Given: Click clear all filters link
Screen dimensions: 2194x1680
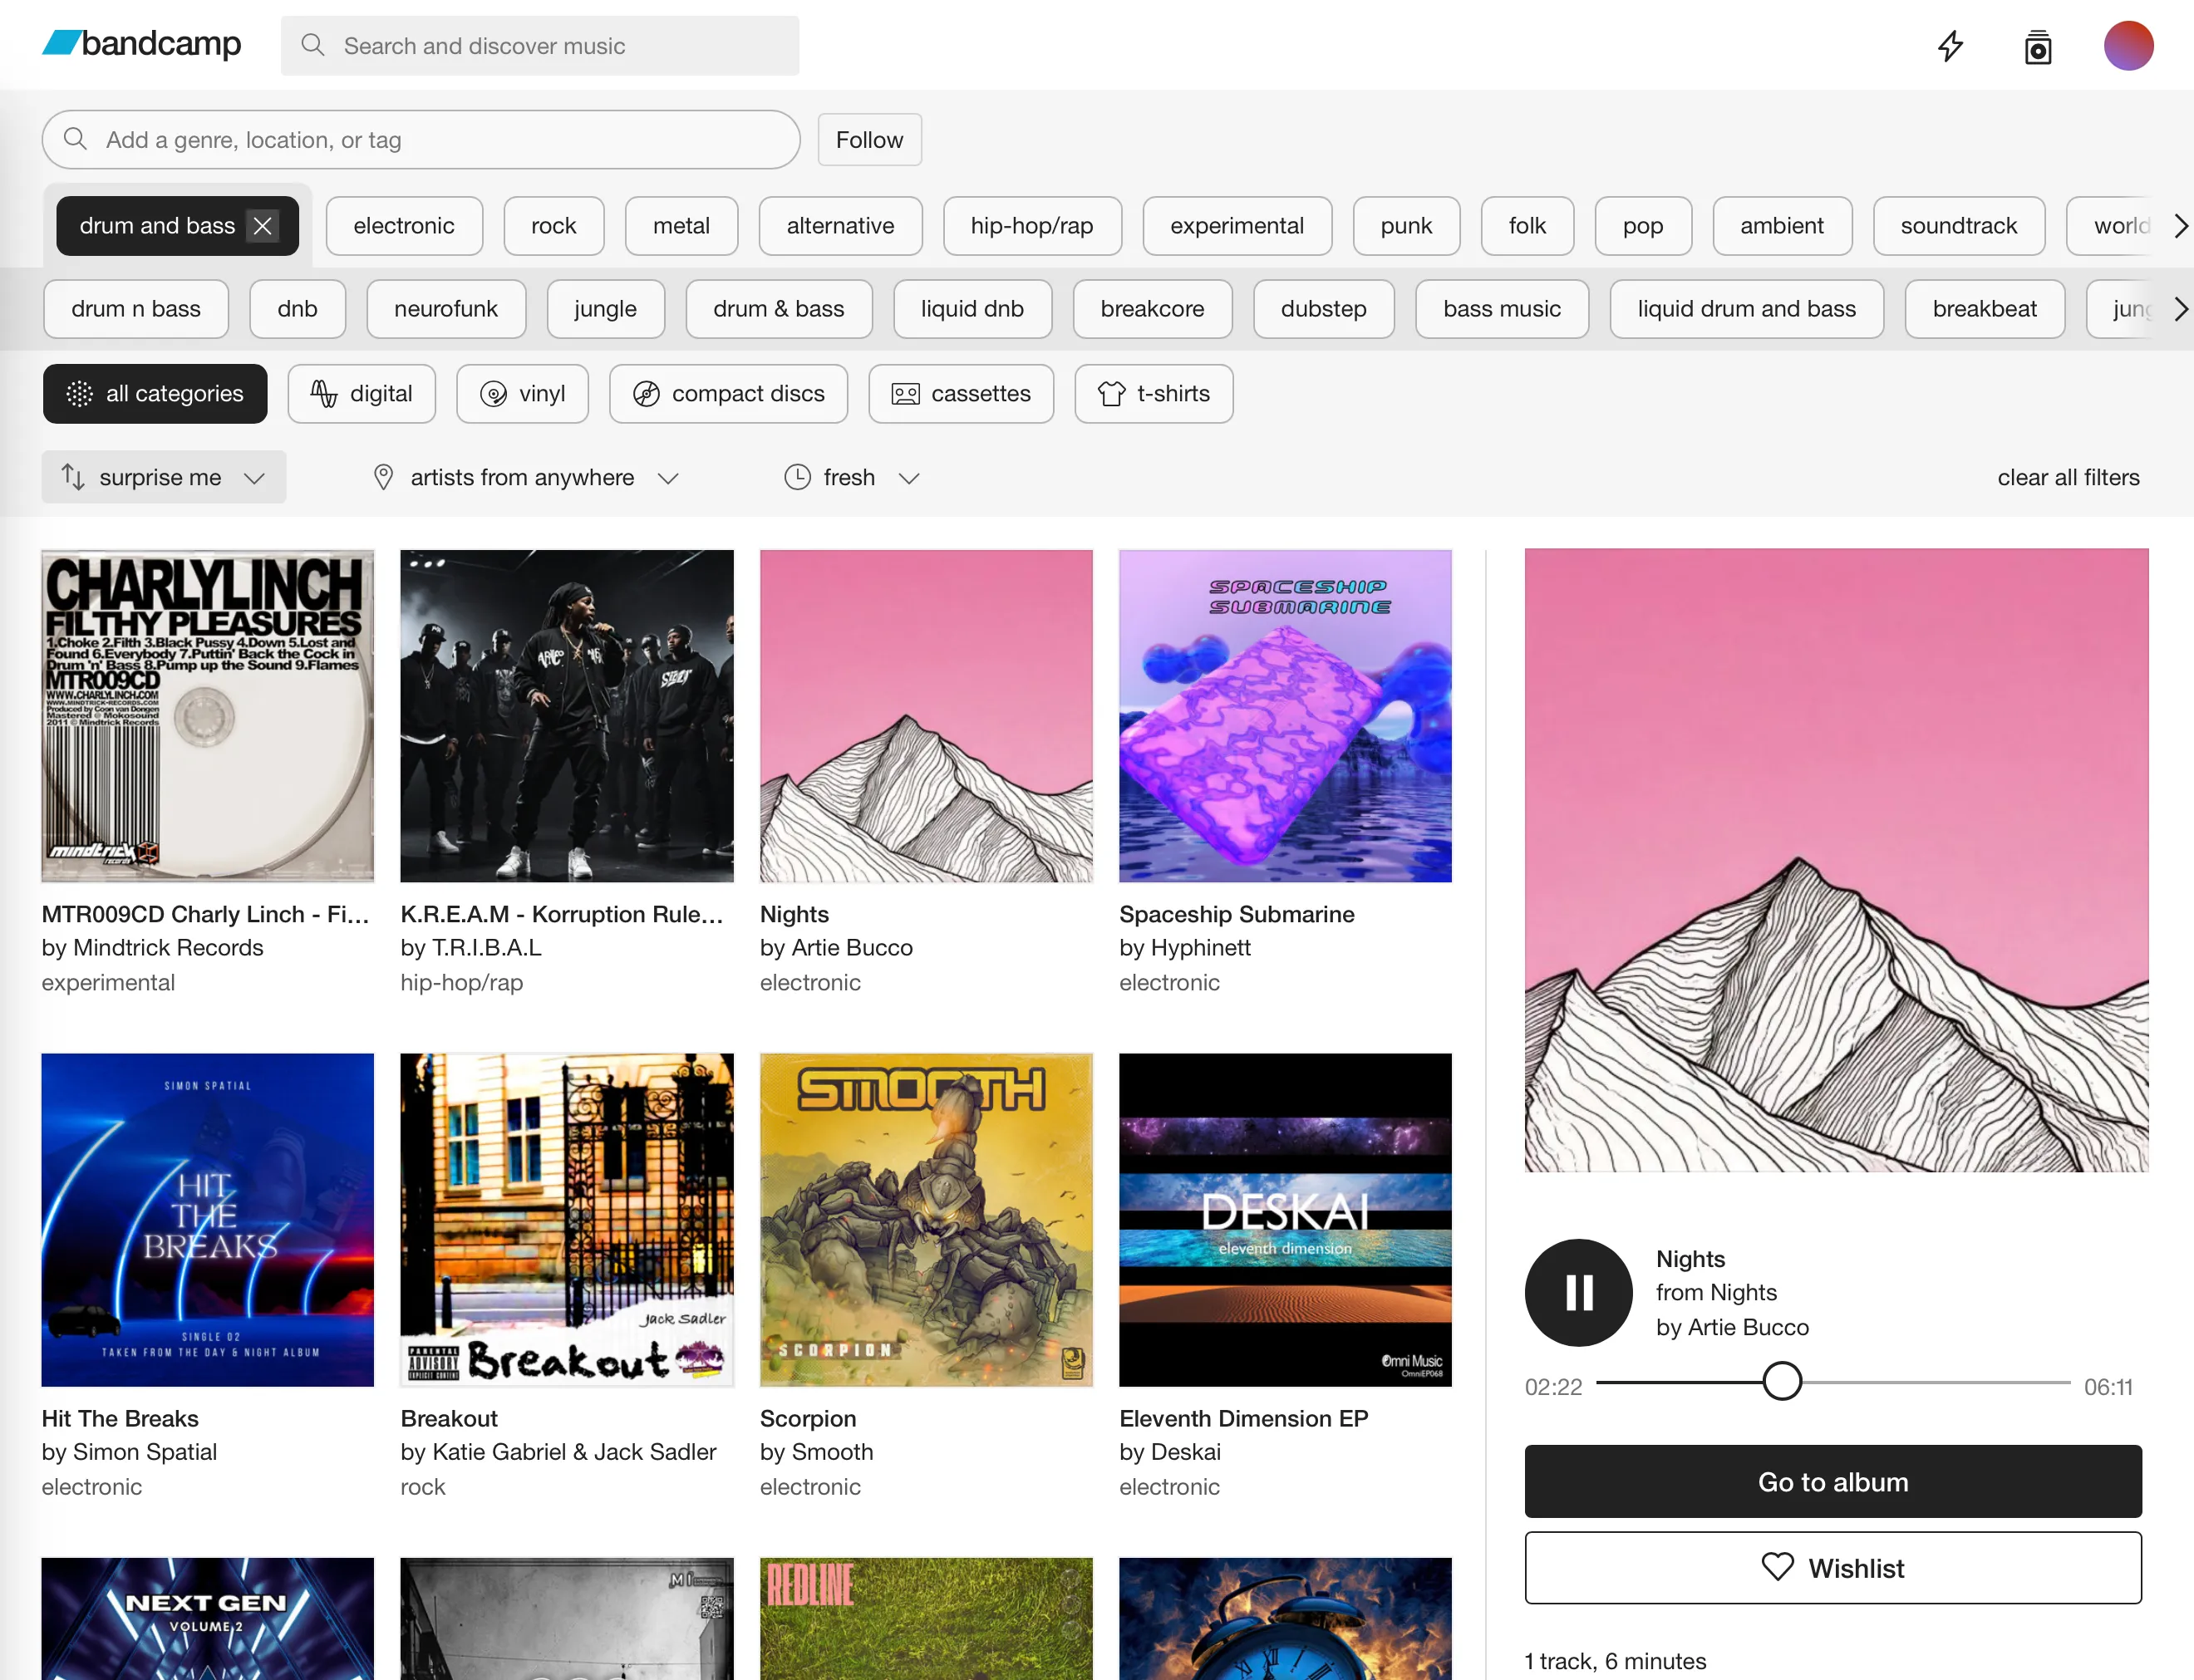Looking at the screenshot, I should (x=2067, y=478).
